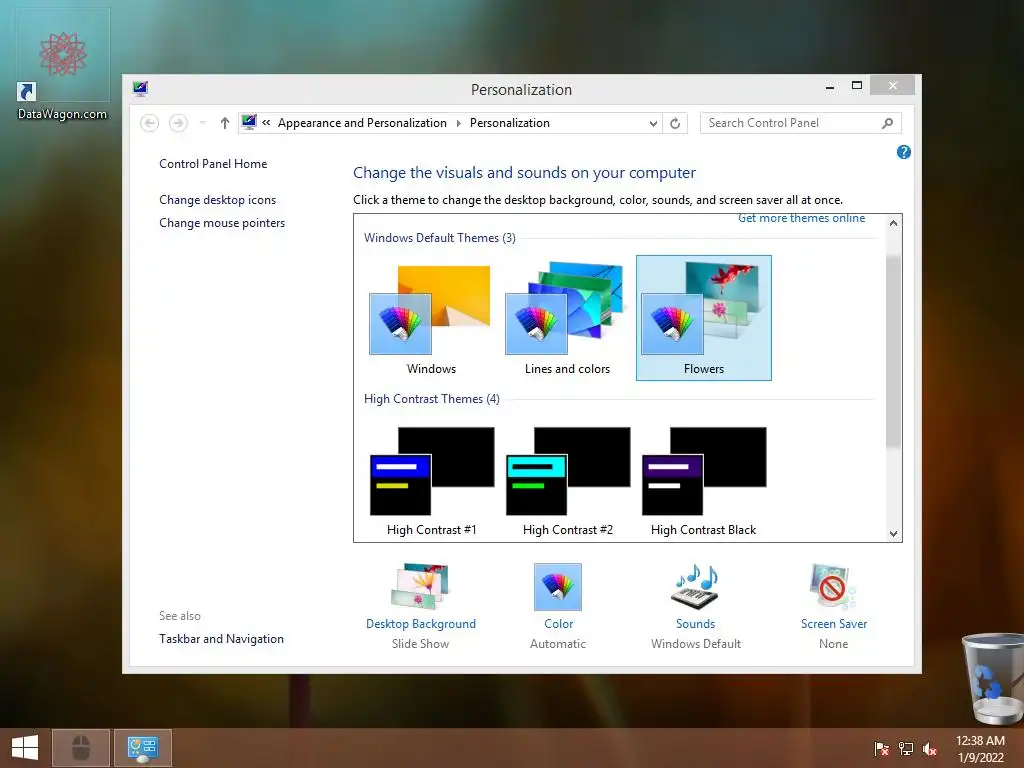The width and height of the screenshot is (1024, 768).
Task: Open Taskbar and Navigation link
Action: (x=221, y=639)
